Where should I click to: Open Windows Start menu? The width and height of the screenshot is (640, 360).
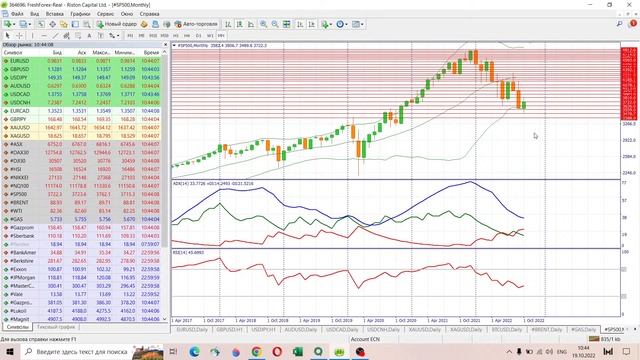9,351
